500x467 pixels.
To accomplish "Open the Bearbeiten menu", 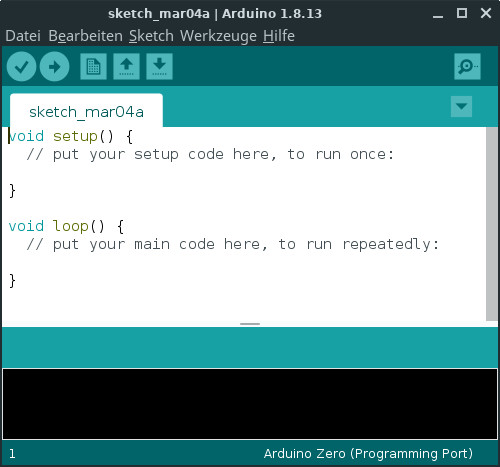I will click(x=86, y=36).
